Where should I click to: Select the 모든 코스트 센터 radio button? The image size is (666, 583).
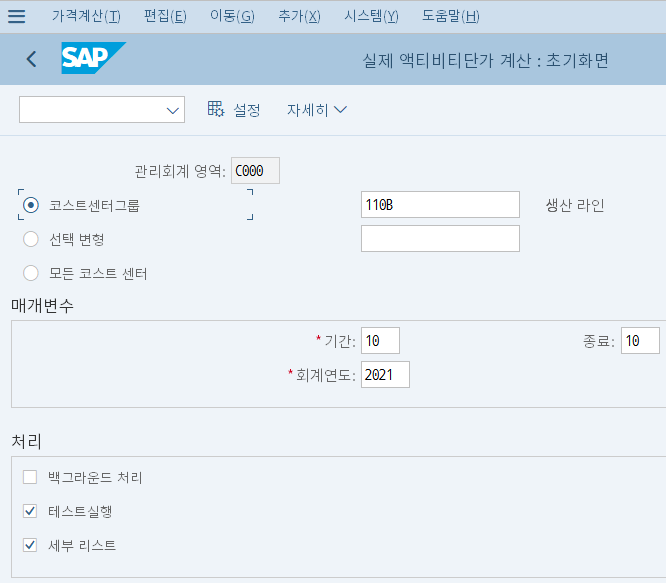click(31, 273)
